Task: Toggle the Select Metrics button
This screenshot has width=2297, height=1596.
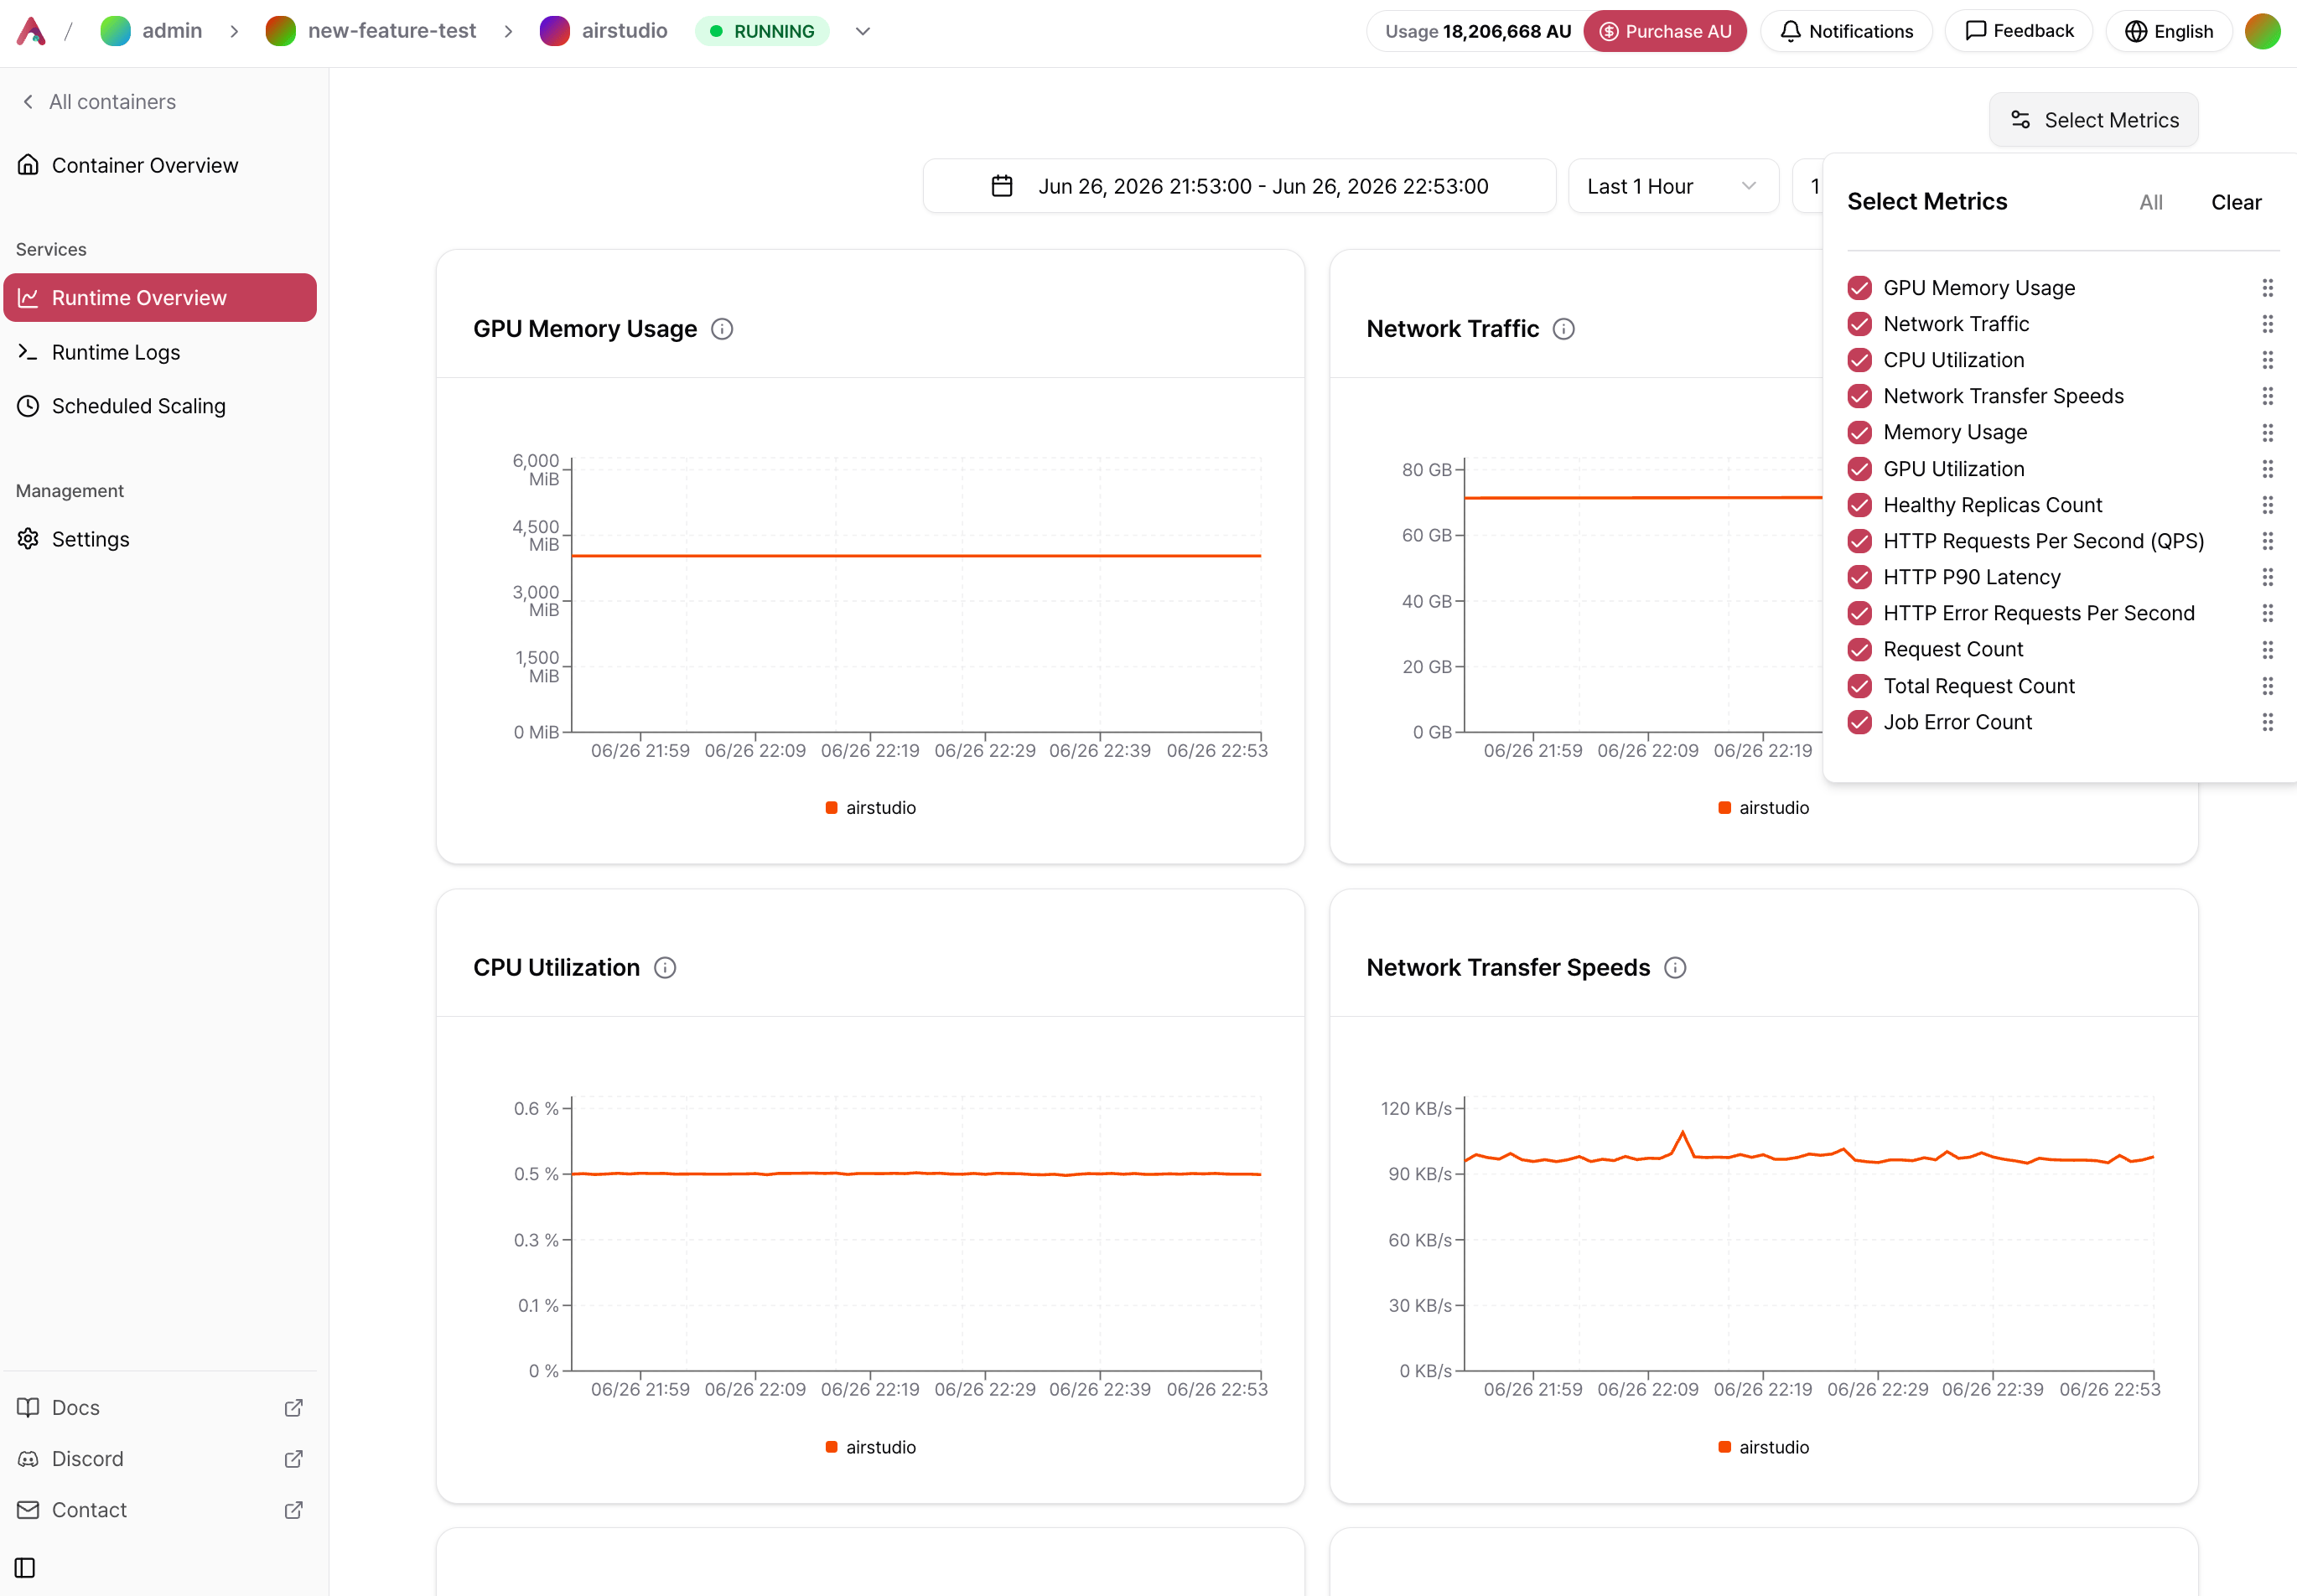Action: click(2093, 120)
